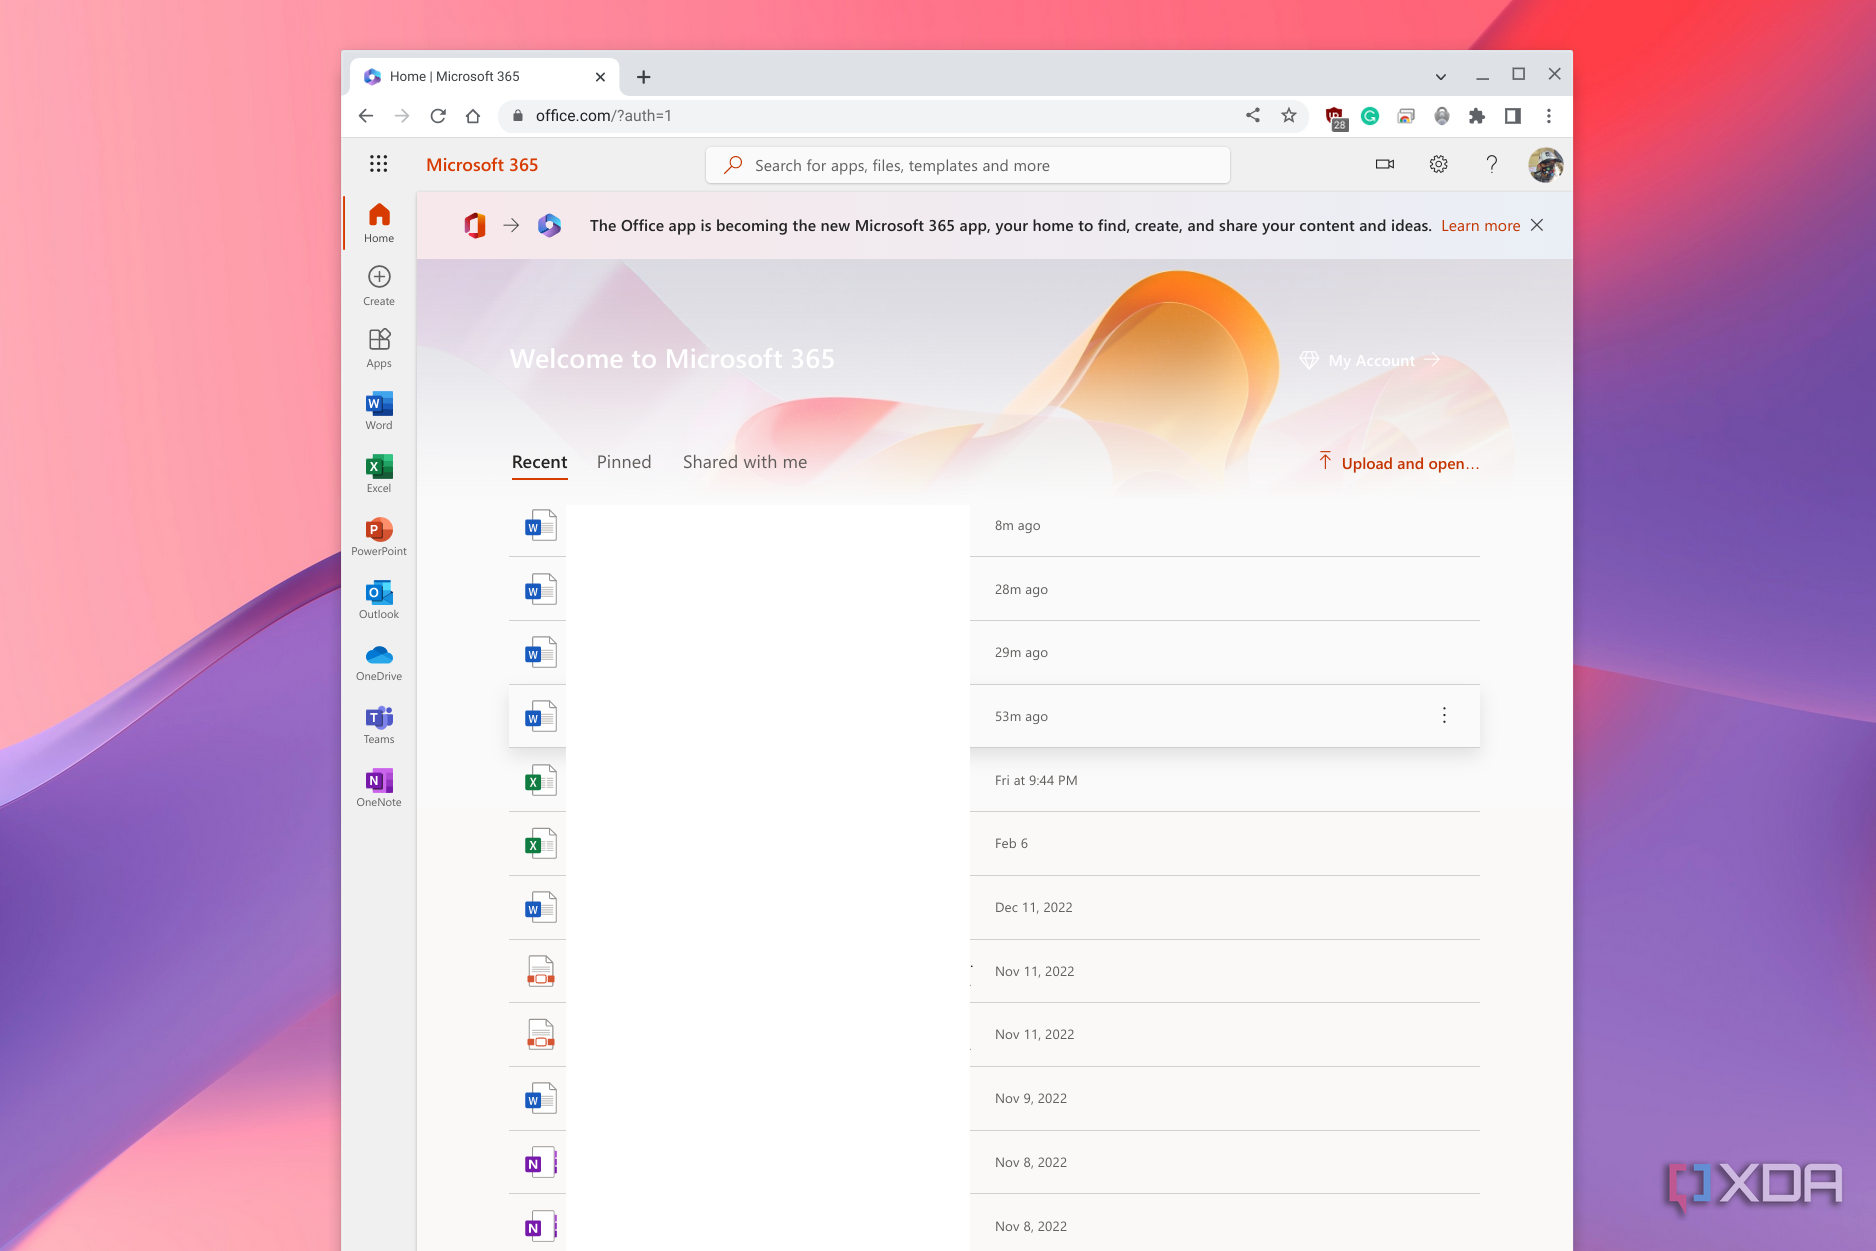Open the browser tab search chevron
The height and width of the screenshot is (1251, 1876).
[x=1440, y=76]
